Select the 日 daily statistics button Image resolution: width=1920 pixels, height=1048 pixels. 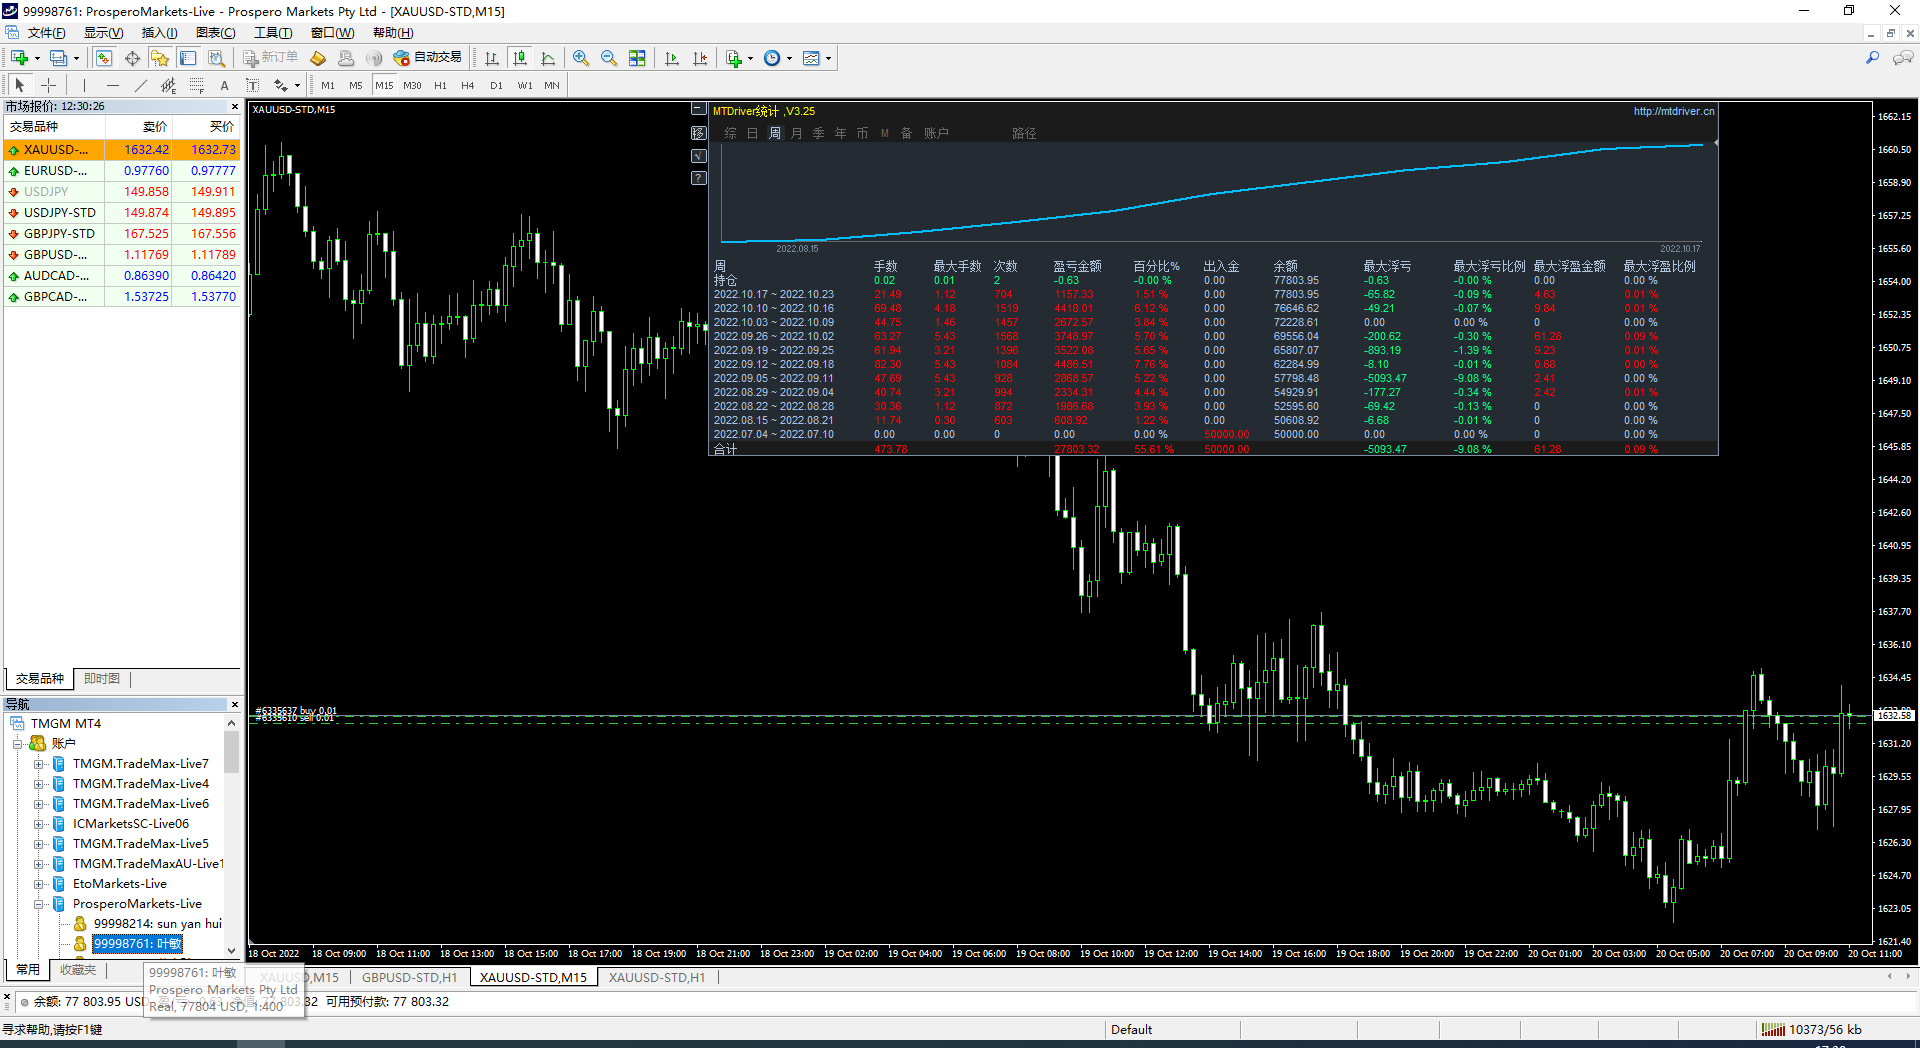(x=752, y=133)
